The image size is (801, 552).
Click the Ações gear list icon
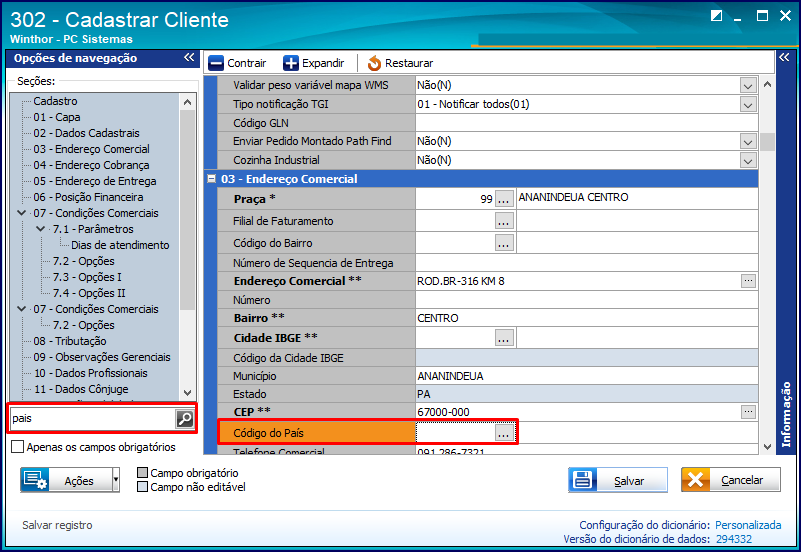click(35, 480)
